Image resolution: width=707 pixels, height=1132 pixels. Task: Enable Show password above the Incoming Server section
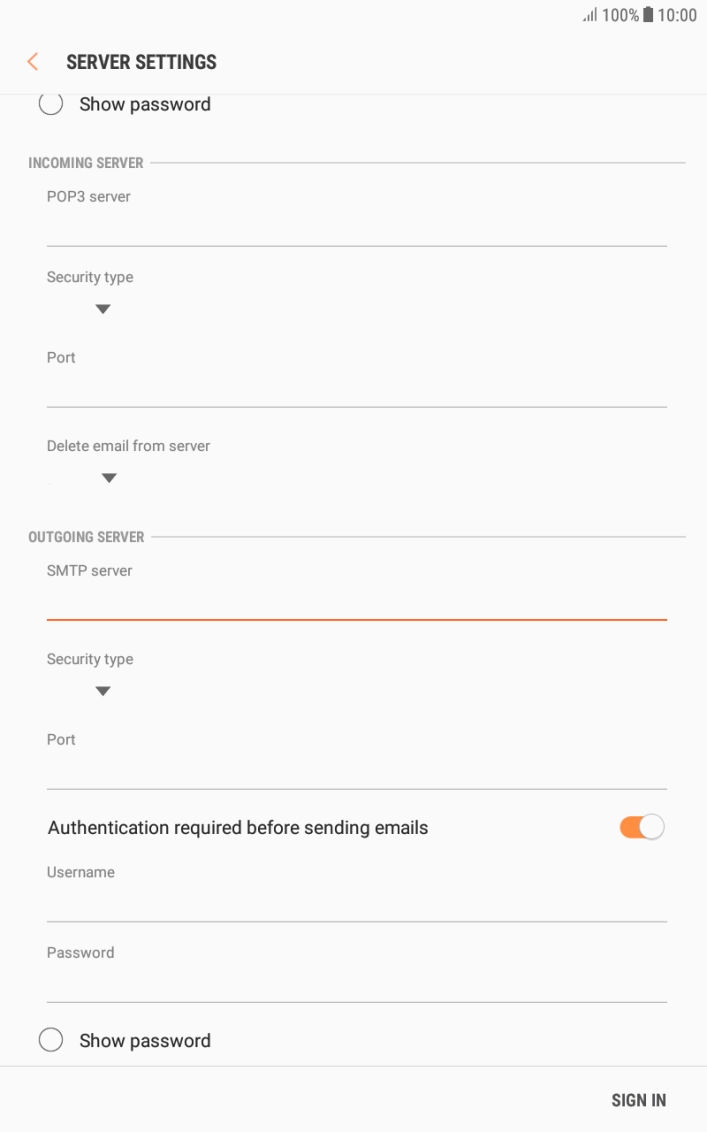click(51, 104)
